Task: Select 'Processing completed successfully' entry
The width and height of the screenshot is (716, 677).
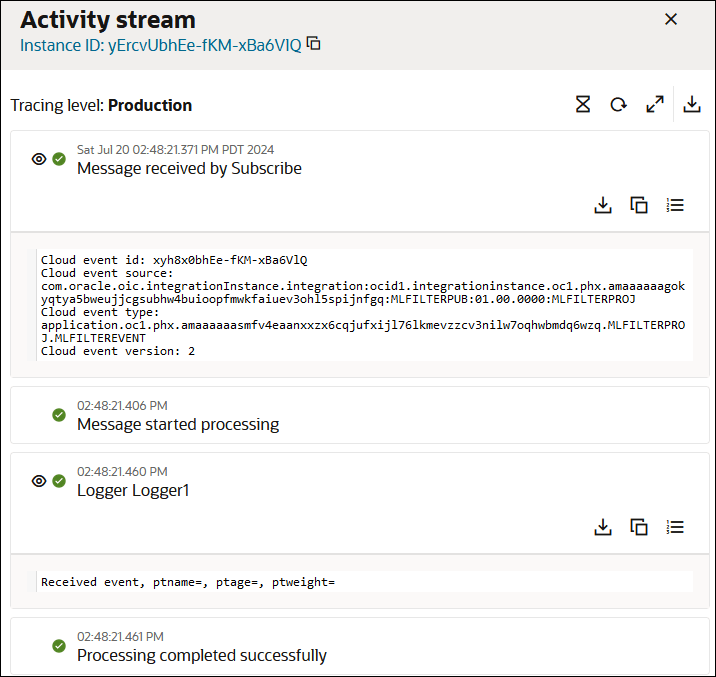Action: 202,656
